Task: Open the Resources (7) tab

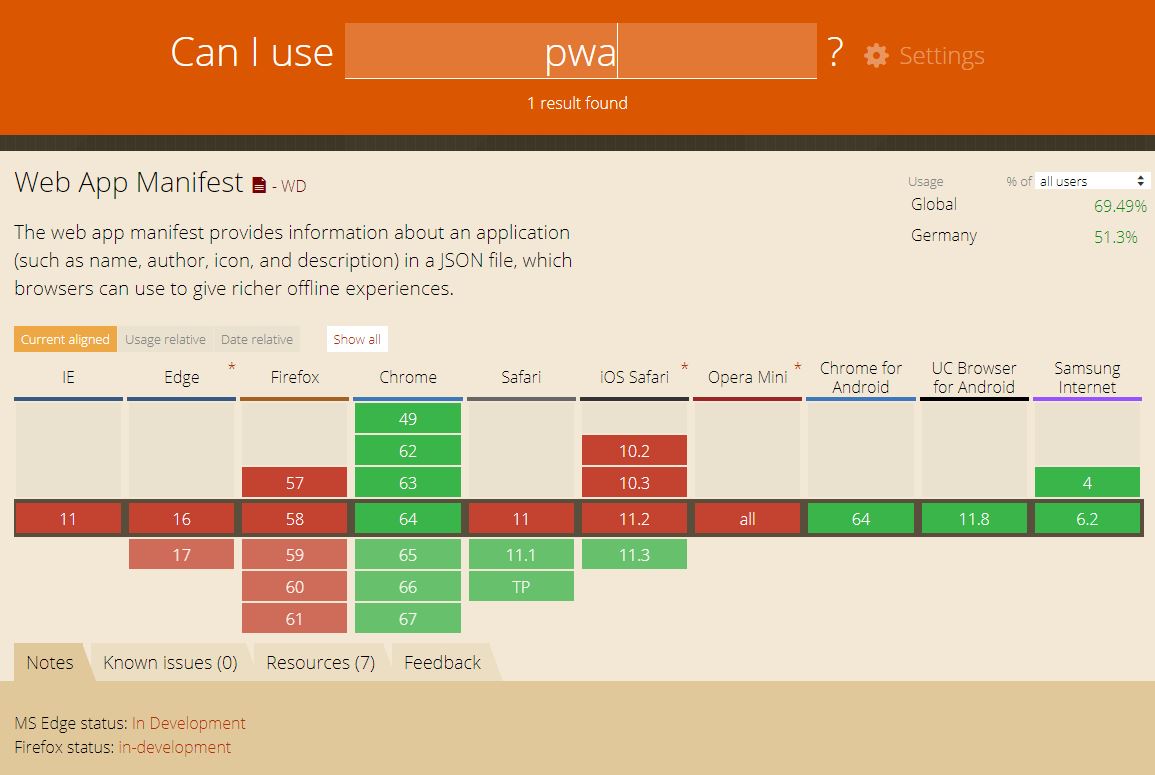Action: pos(320,662)
